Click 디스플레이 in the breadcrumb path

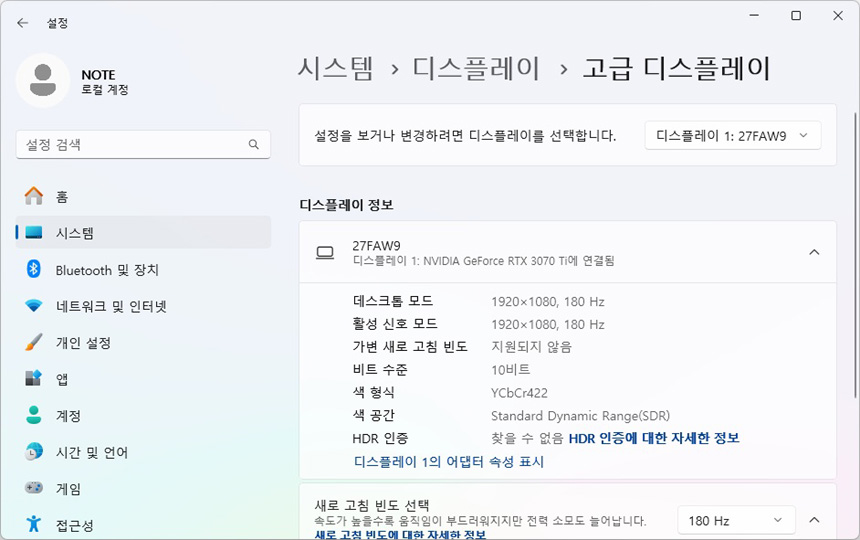point(476,68)
